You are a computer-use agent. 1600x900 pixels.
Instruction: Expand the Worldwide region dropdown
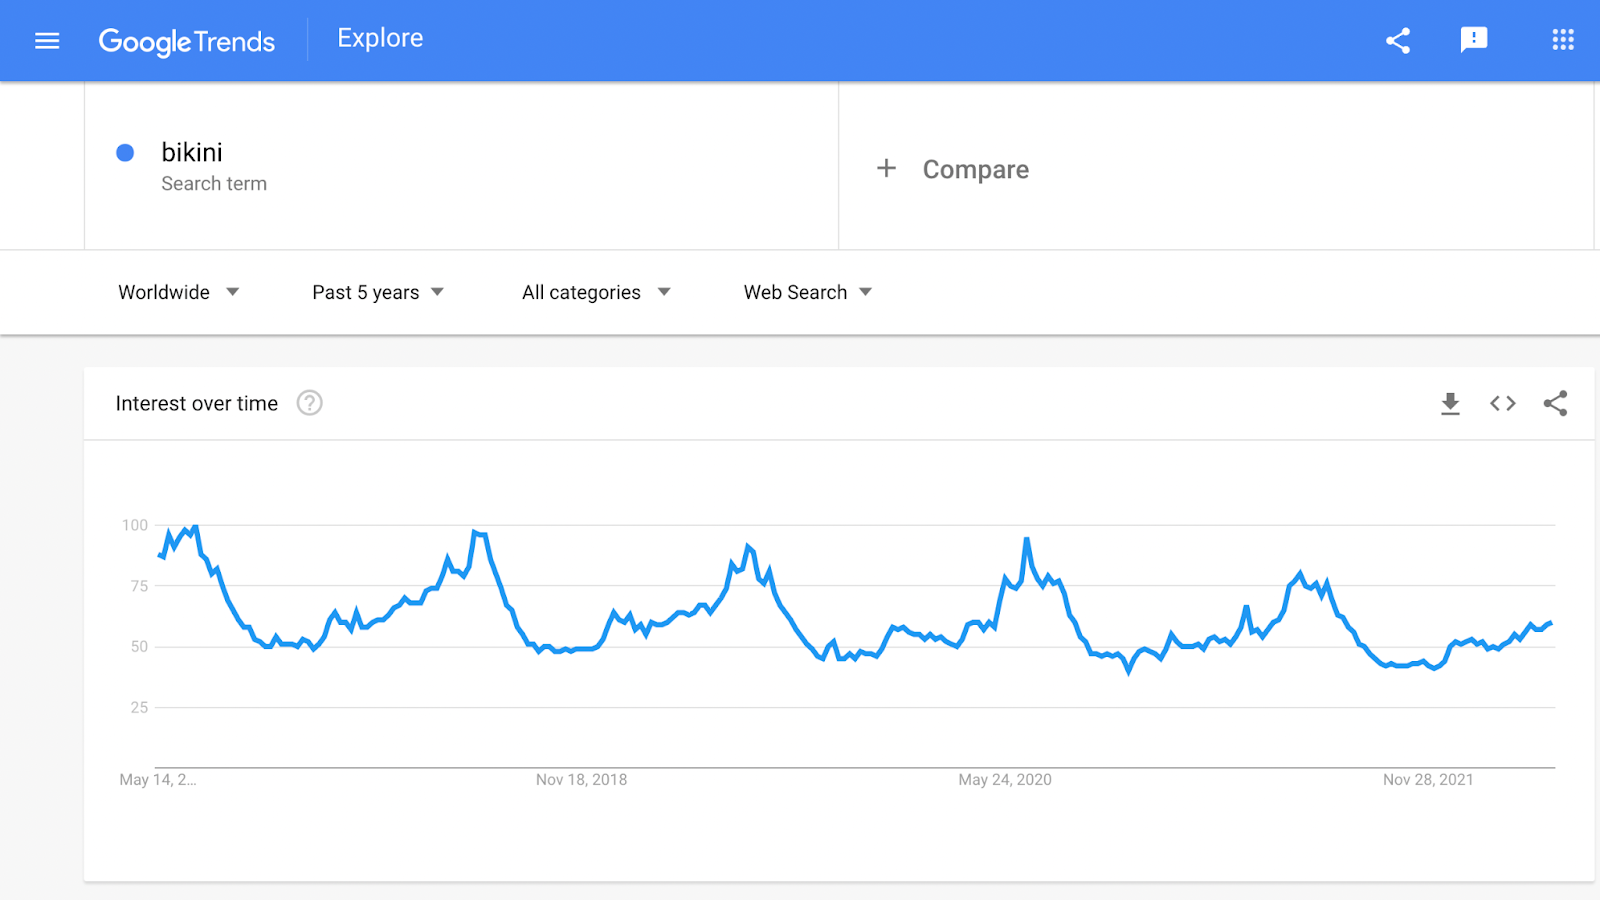pyautogui.click(x=178, y=292)
